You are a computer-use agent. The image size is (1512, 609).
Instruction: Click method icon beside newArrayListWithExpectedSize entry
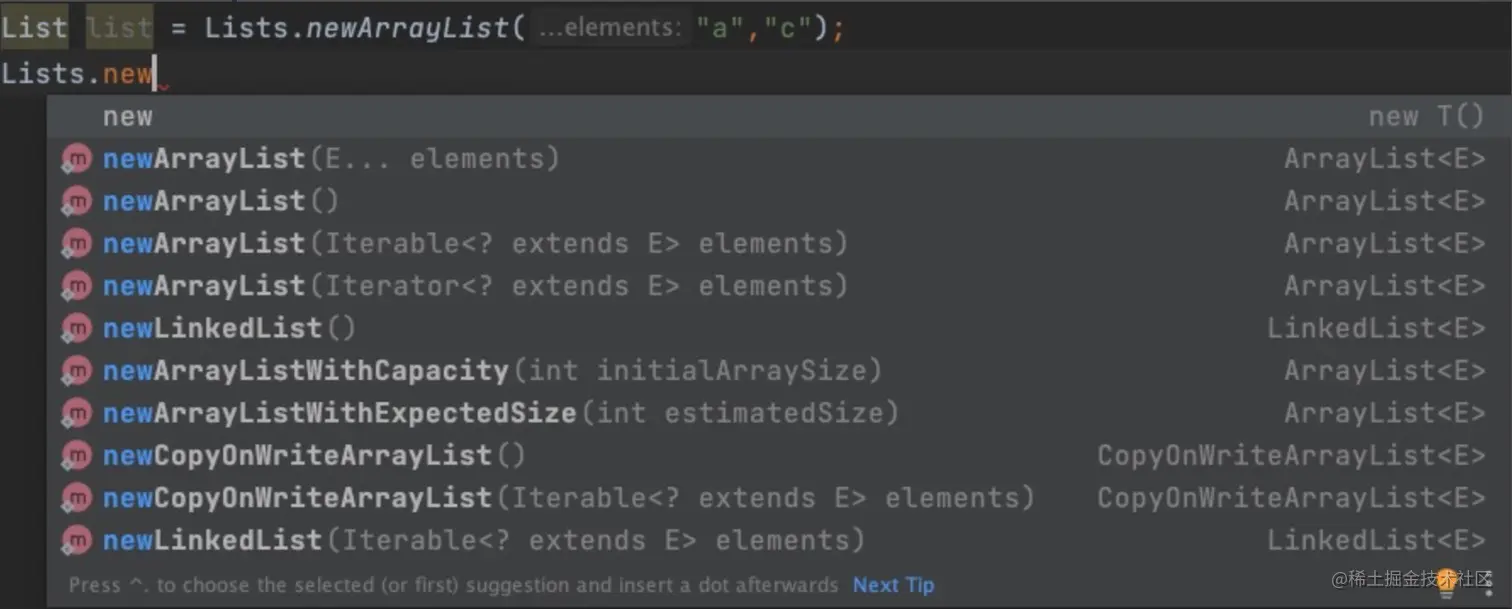click(76, 413)
